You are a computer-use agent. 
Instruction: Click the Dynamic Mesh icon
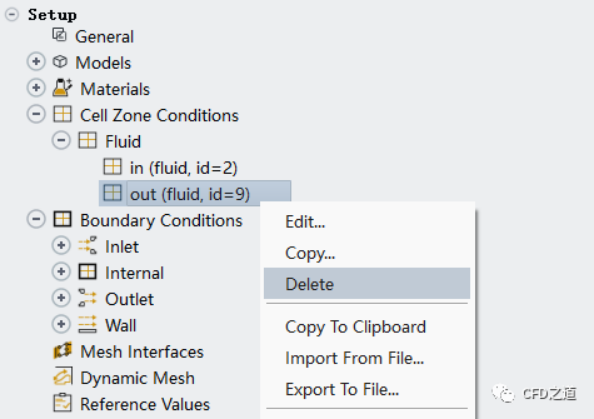[63, 377]
